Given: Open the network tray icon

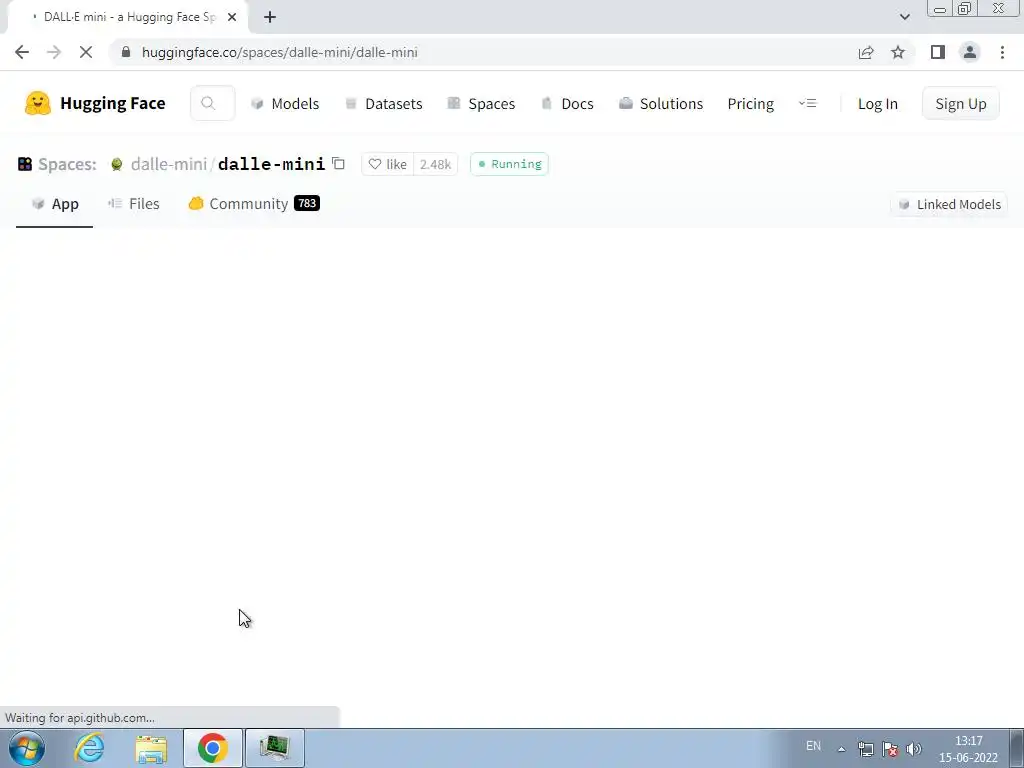Looking at the screenshot, I should (866, 749).
